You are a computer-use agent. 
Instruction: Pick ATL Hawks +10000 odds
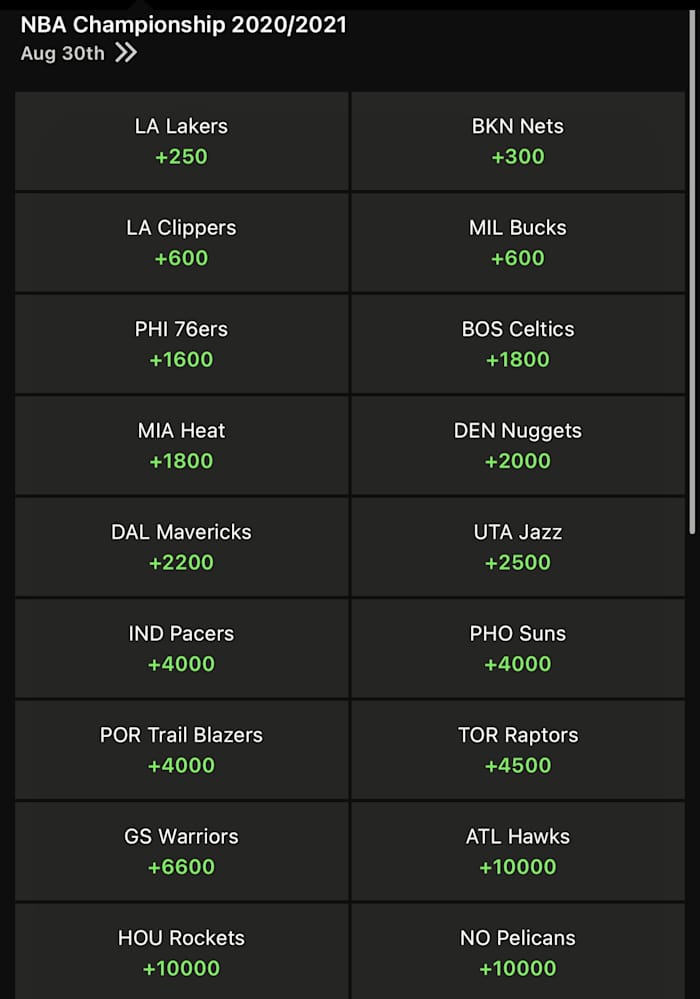(x=518, y=851)
